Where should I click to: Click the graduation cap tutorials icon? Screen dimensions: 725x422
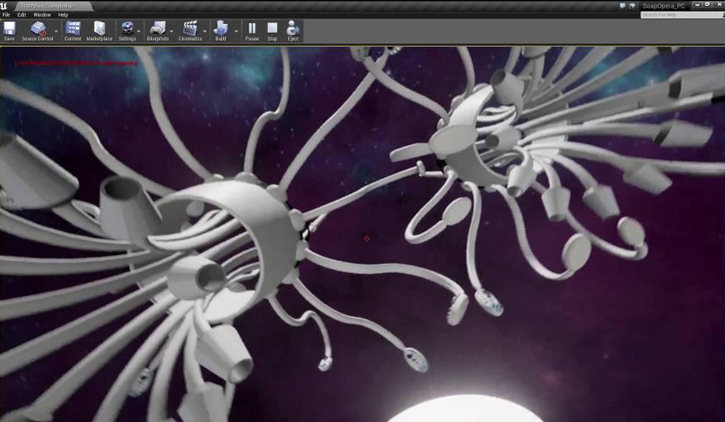pos(632,6)
